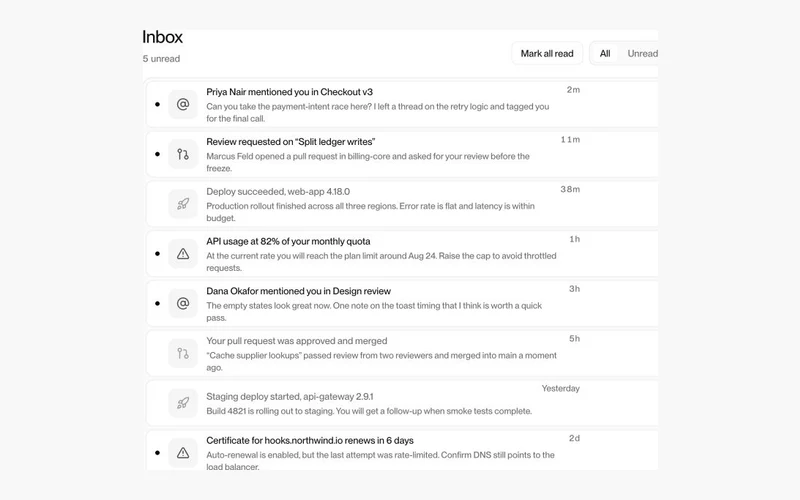Screen dimensions: 800x500
Task: Click pull request icon on approved and merged row
Action: (183, 353)
